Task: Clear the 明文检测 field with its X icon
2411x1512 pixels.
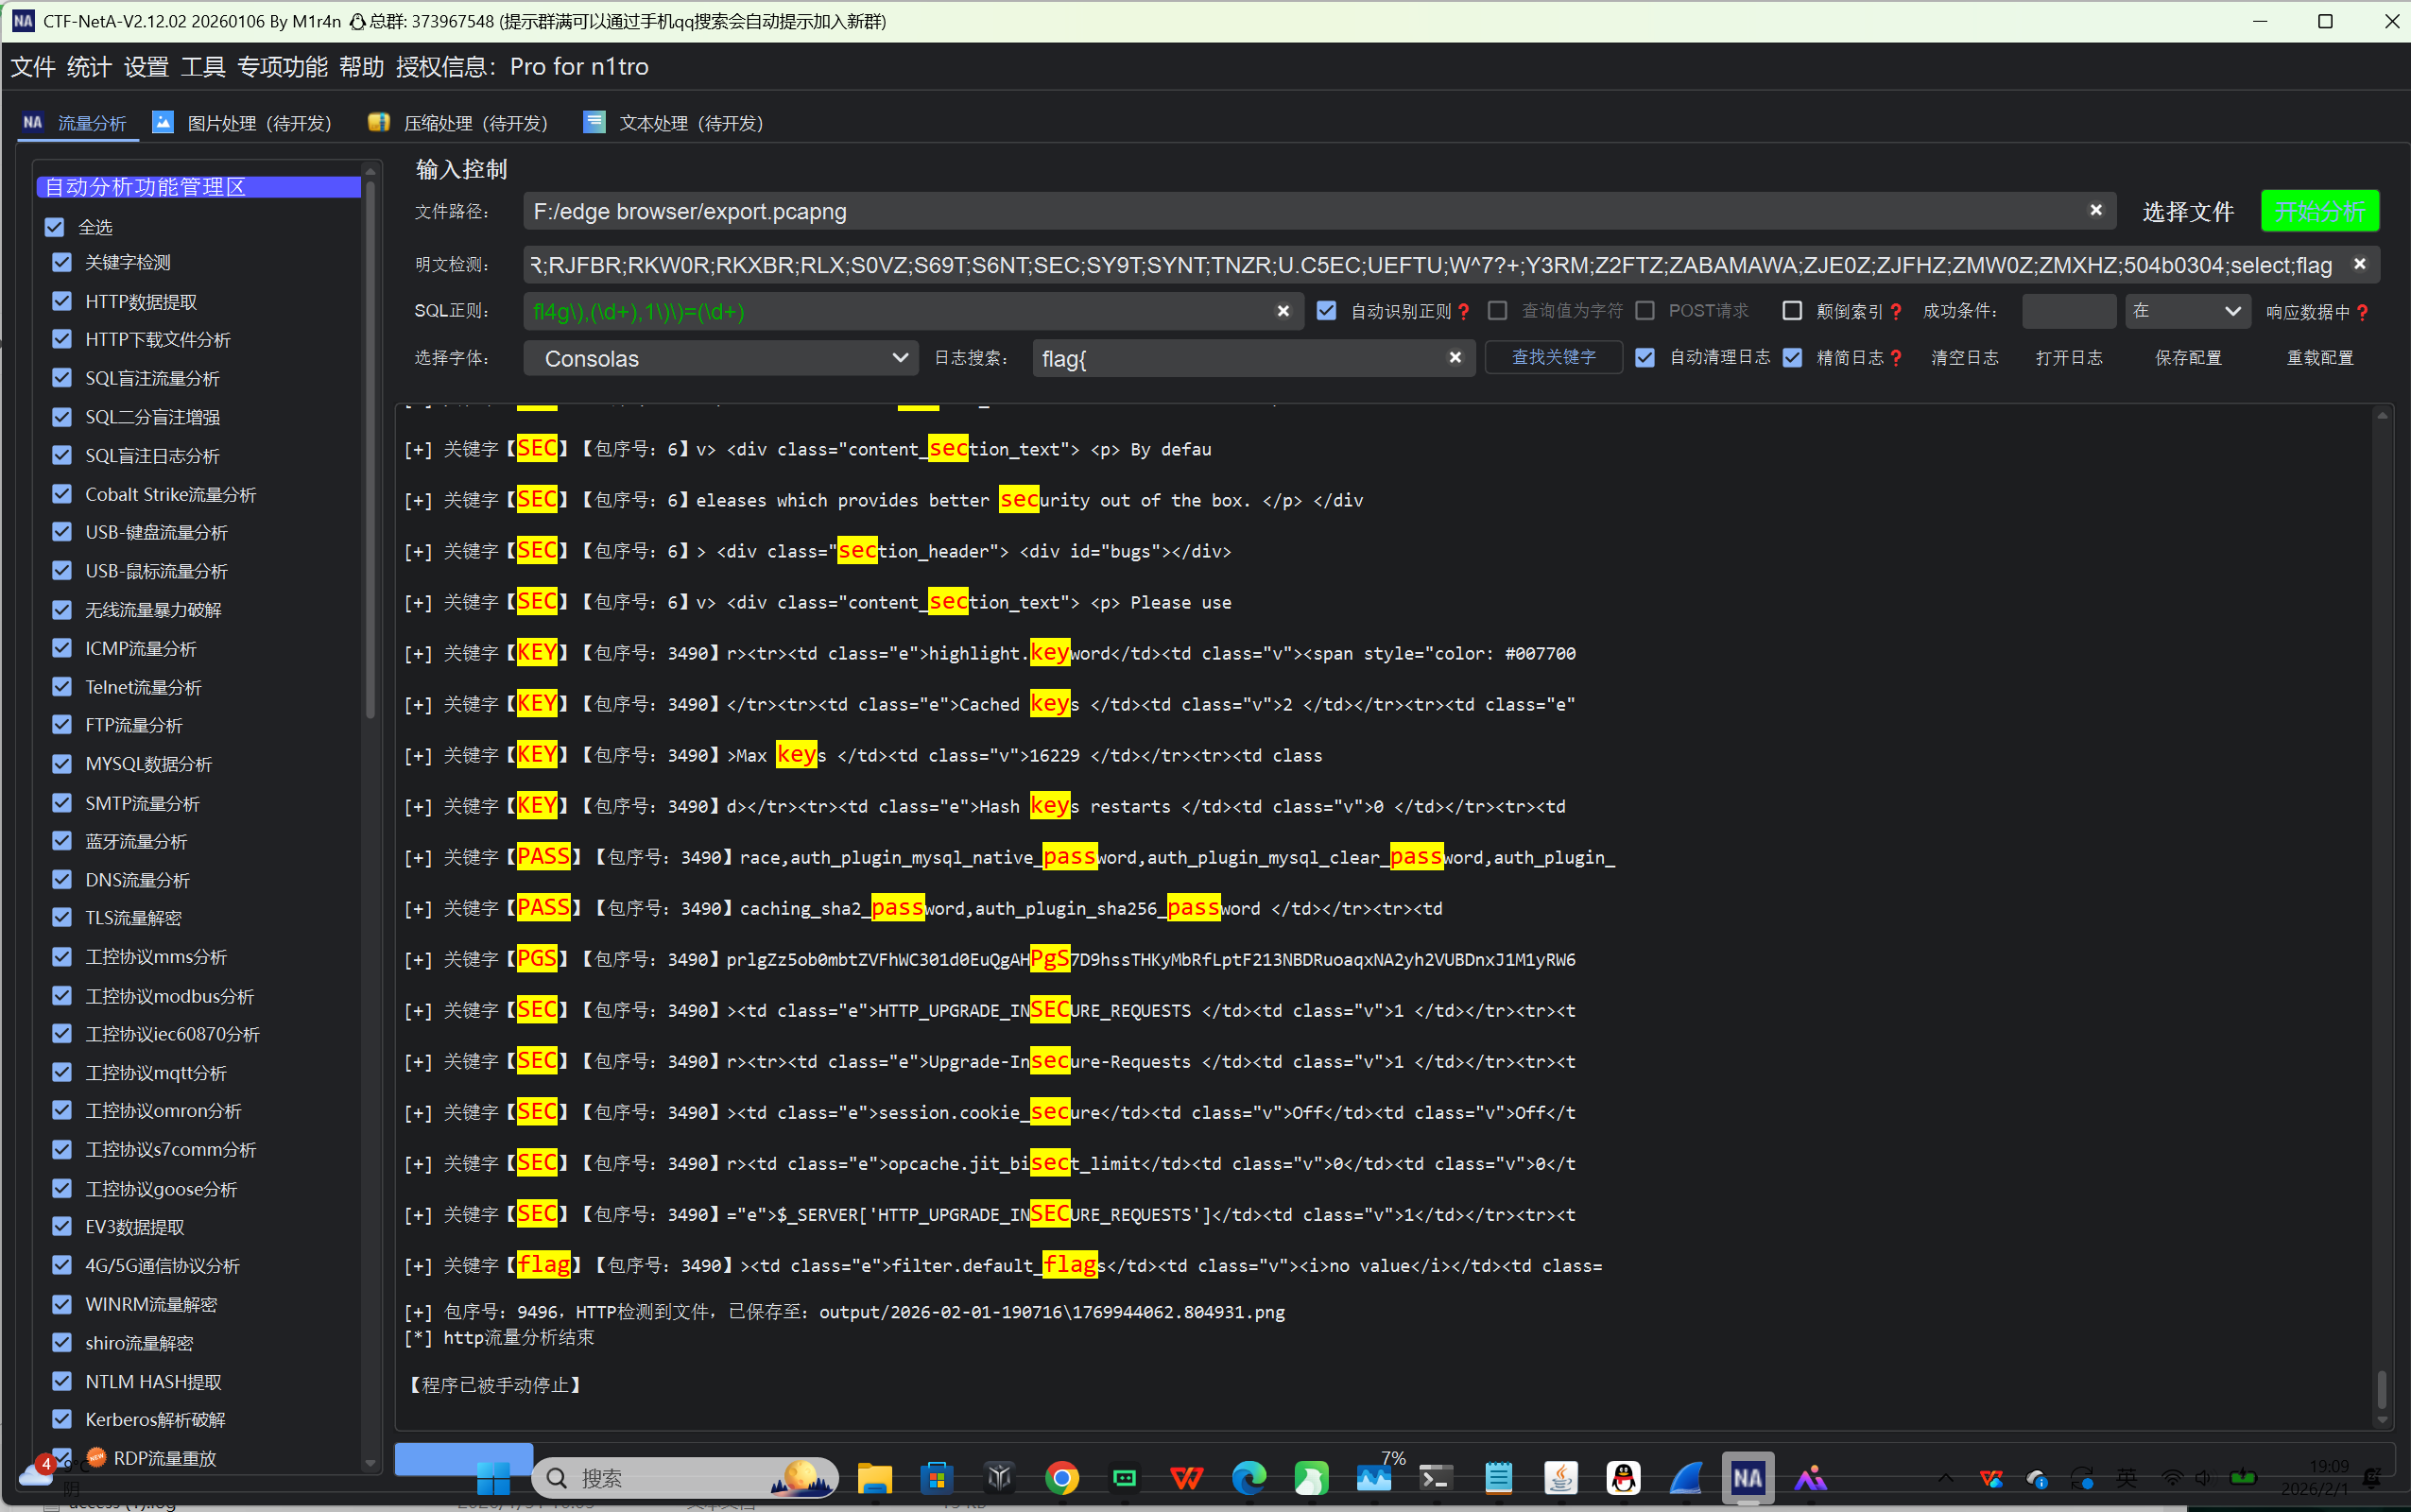Action: [2359, 264]
